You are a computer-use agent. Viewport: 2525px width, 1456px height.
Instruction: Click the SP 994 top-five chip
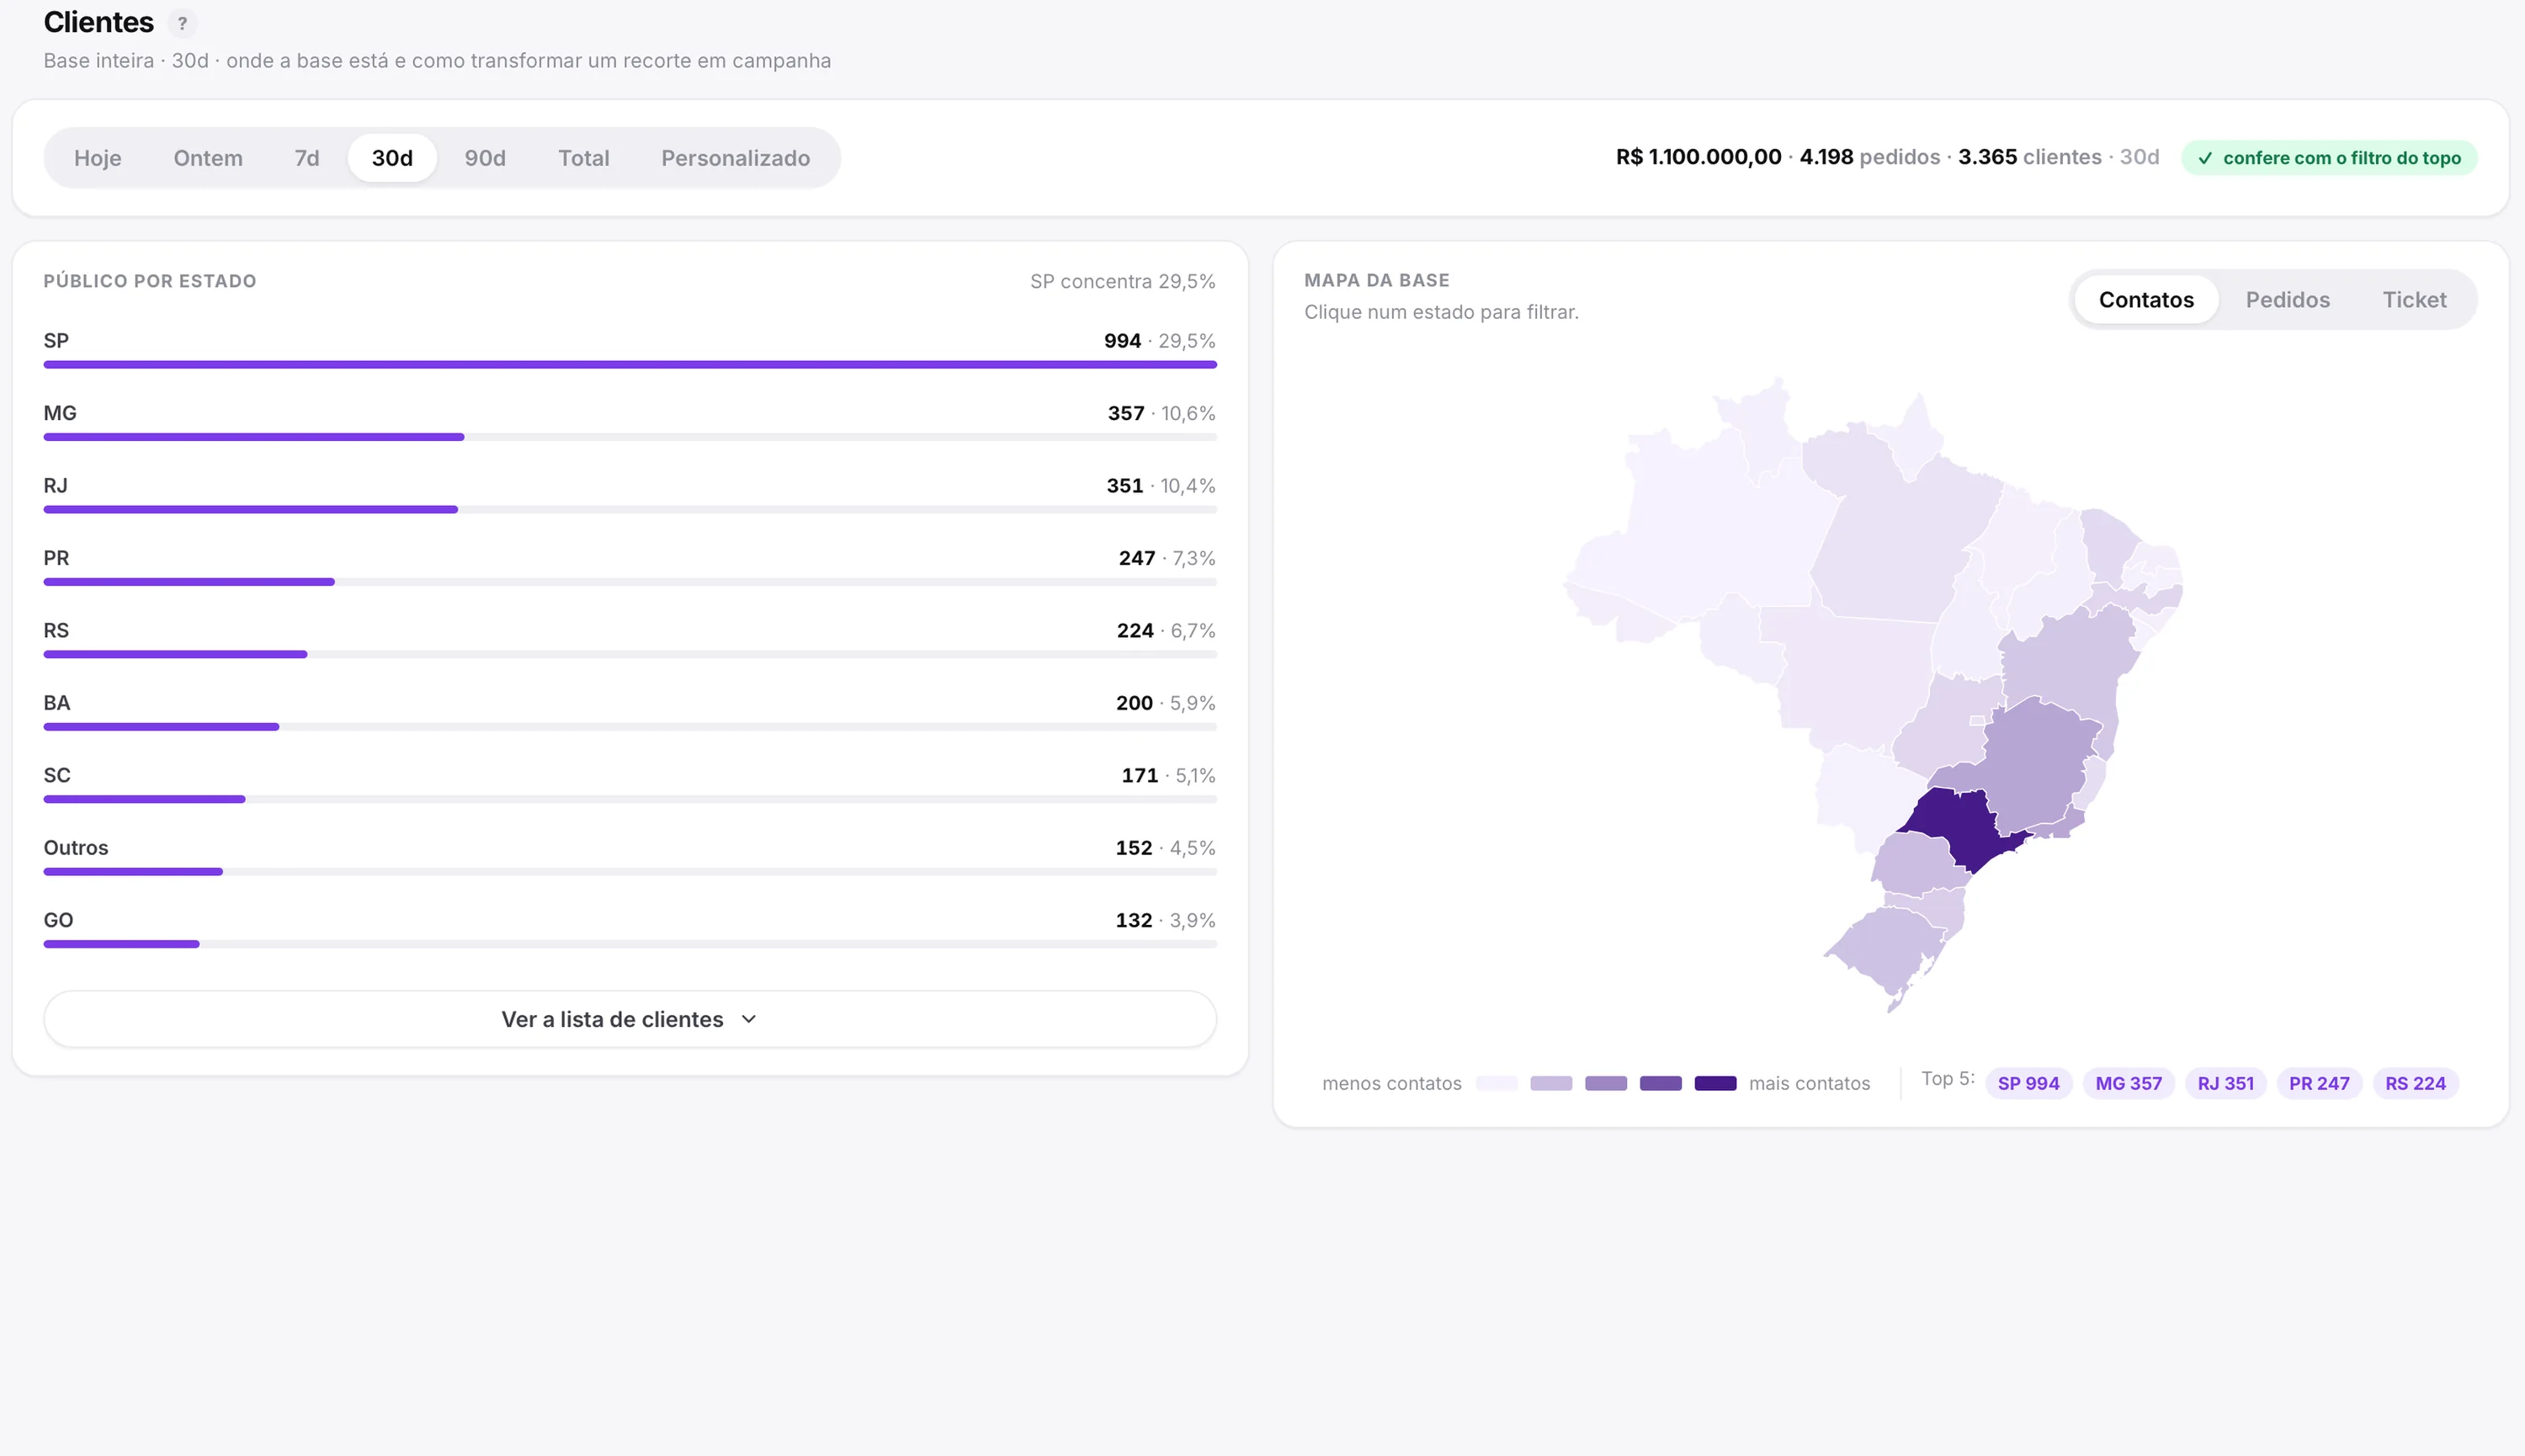[x=2028, y=1084]
